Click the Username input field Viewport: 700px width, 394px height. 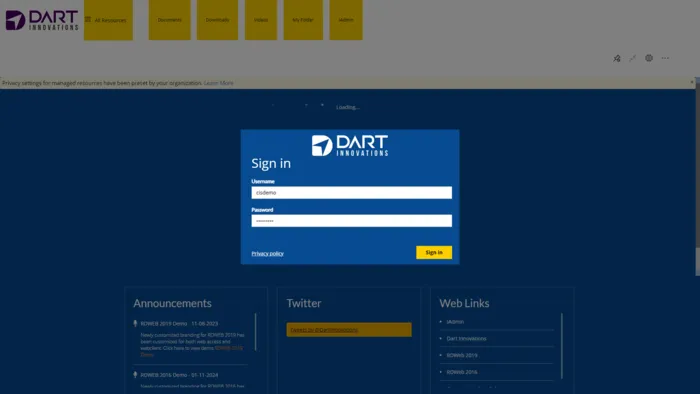351,193
